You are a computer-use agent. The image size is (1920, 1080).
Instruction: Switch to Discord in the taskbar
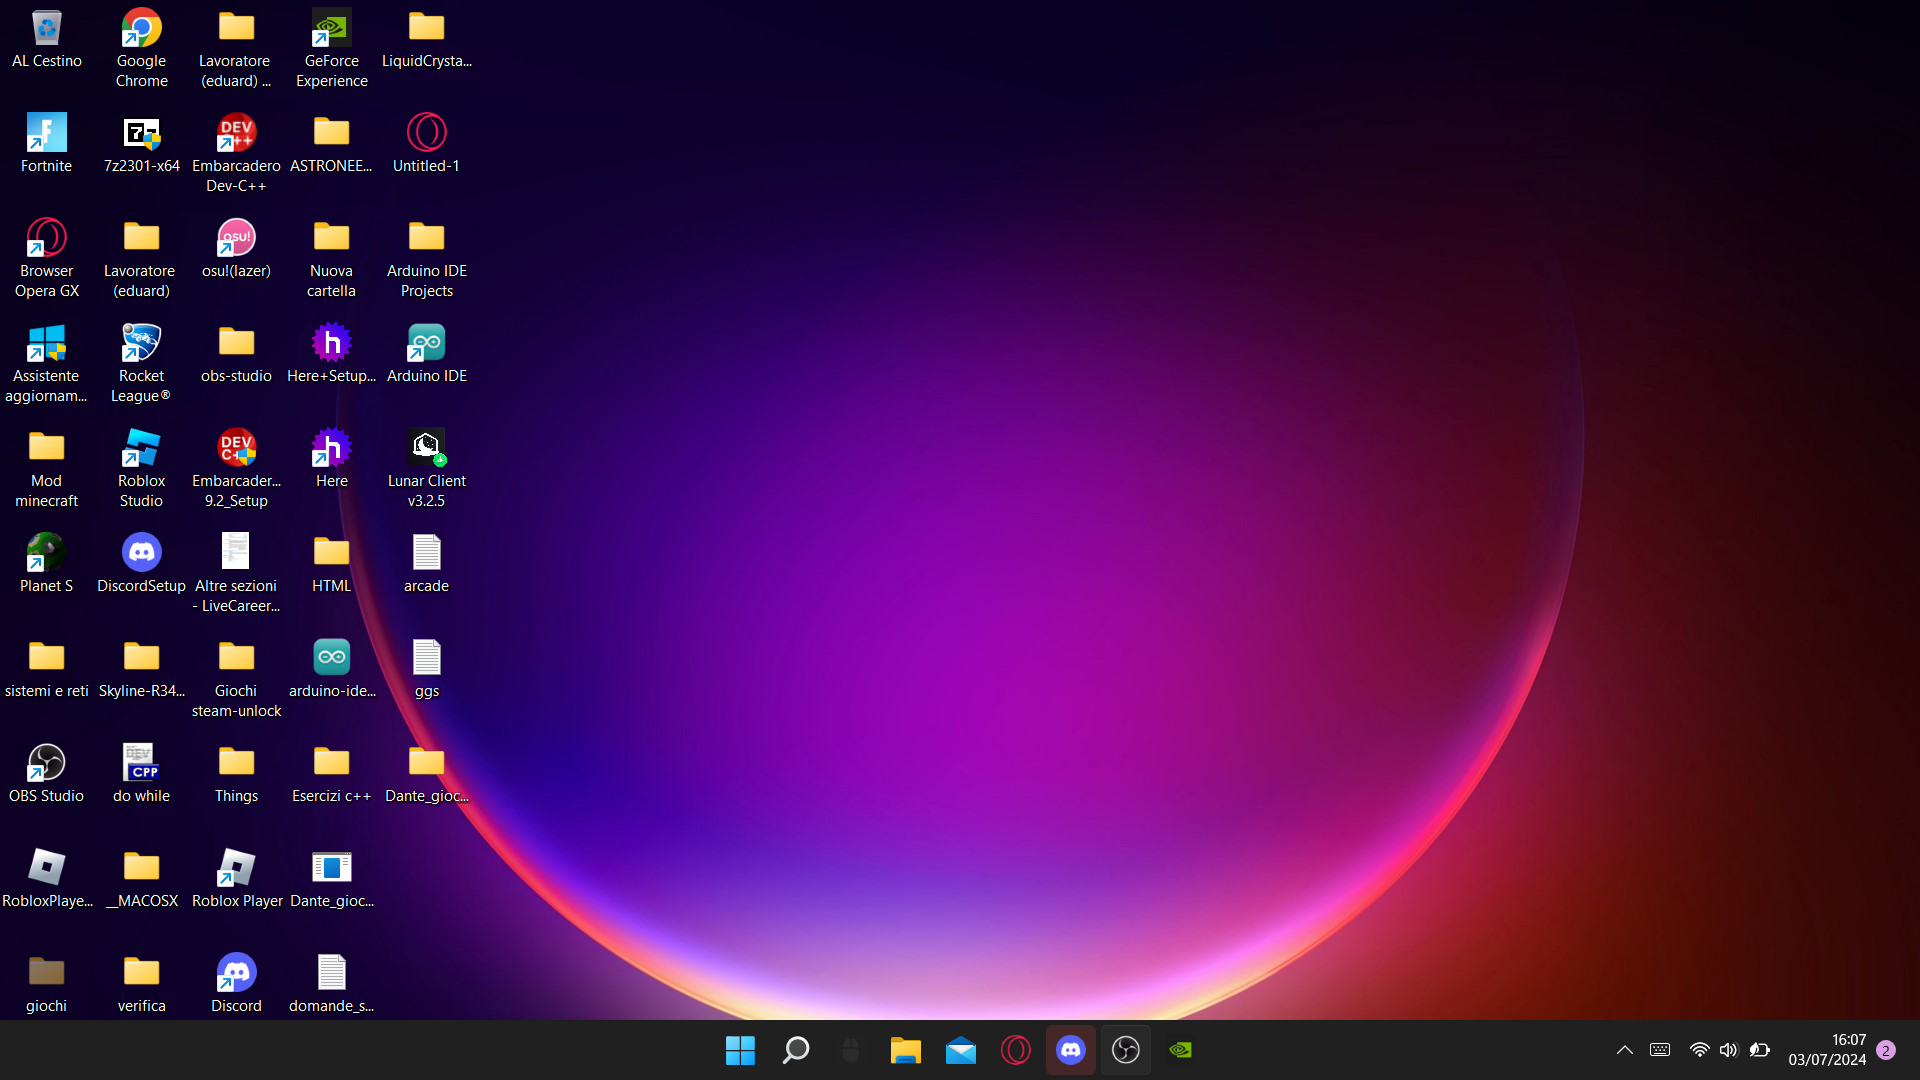[1071, 1050]
